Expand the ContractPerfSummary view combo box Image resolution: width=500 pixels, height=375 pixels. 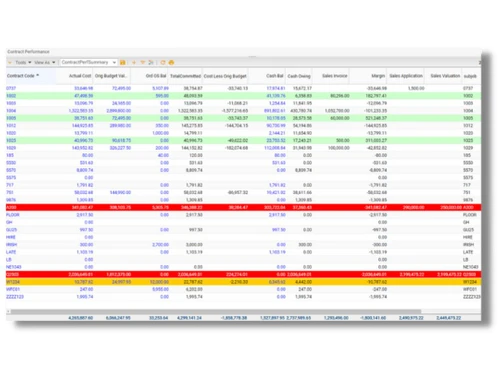(x=114, y=62)
